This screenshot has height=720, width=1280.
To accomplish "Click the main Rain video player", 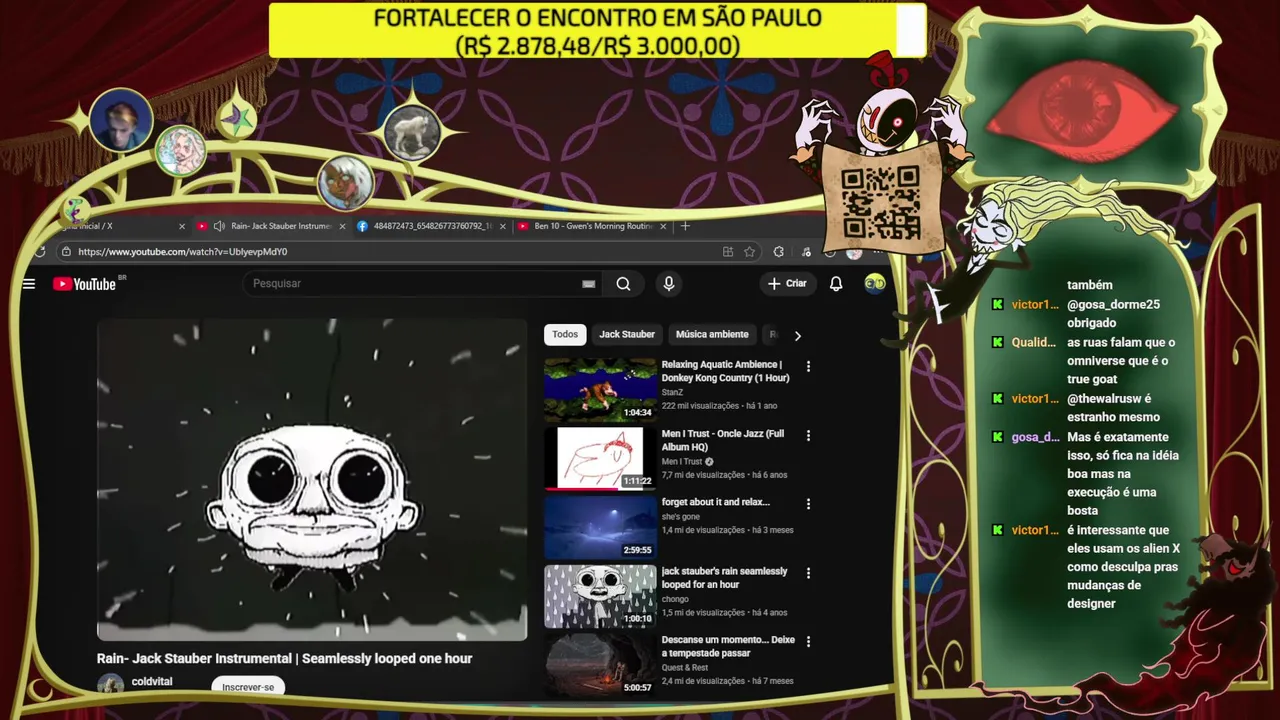I will 312,480.
